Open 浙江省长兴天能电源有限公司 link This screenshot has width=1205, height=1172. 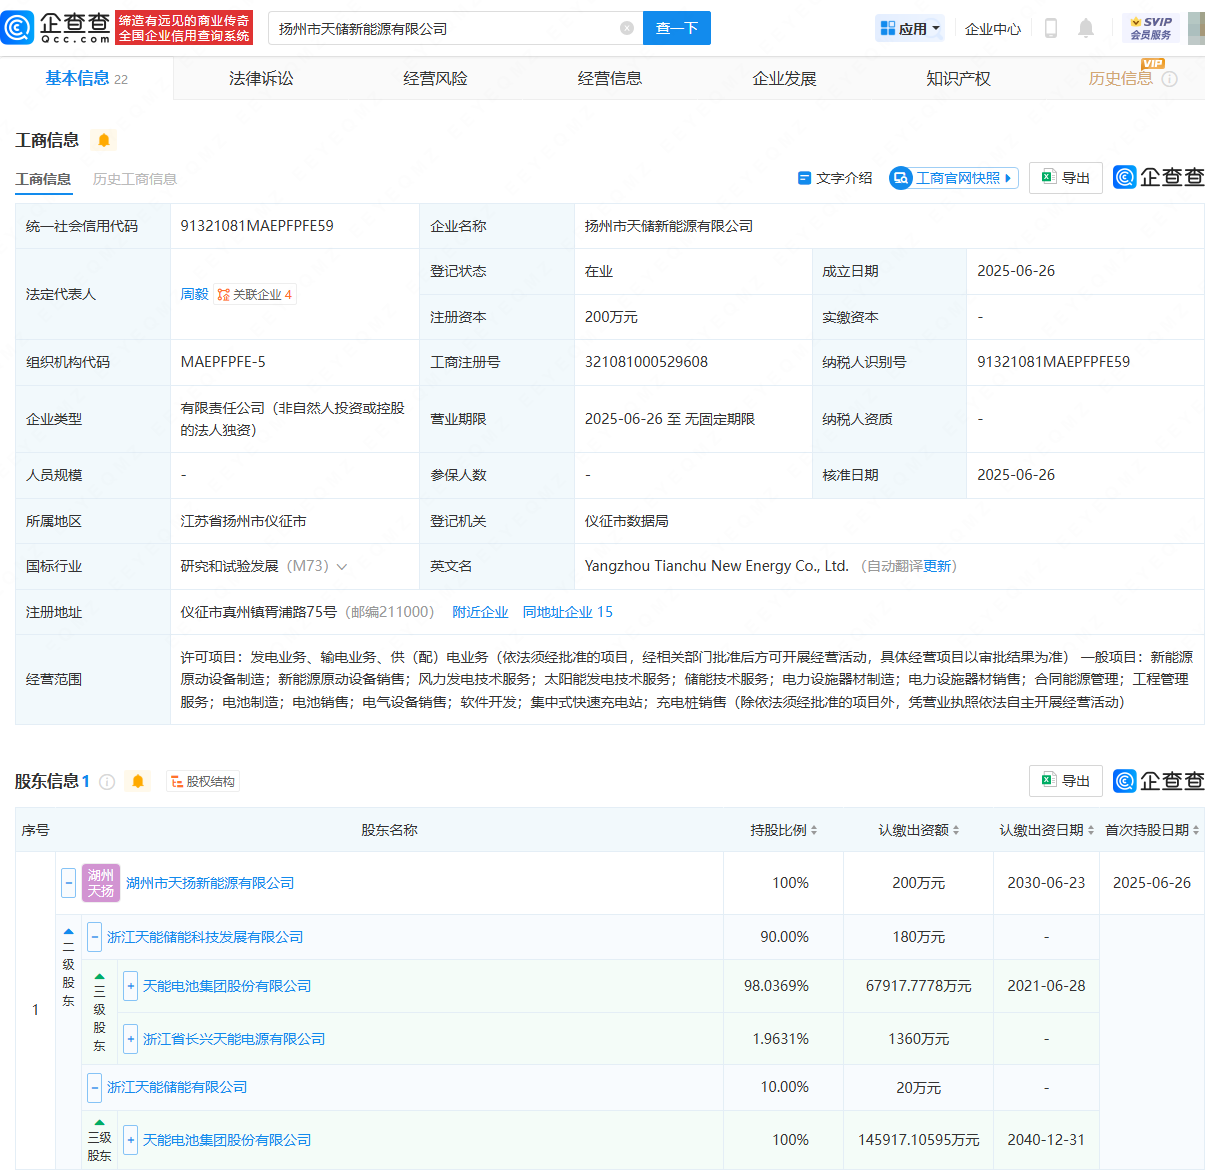click(x=234, y=1039)
